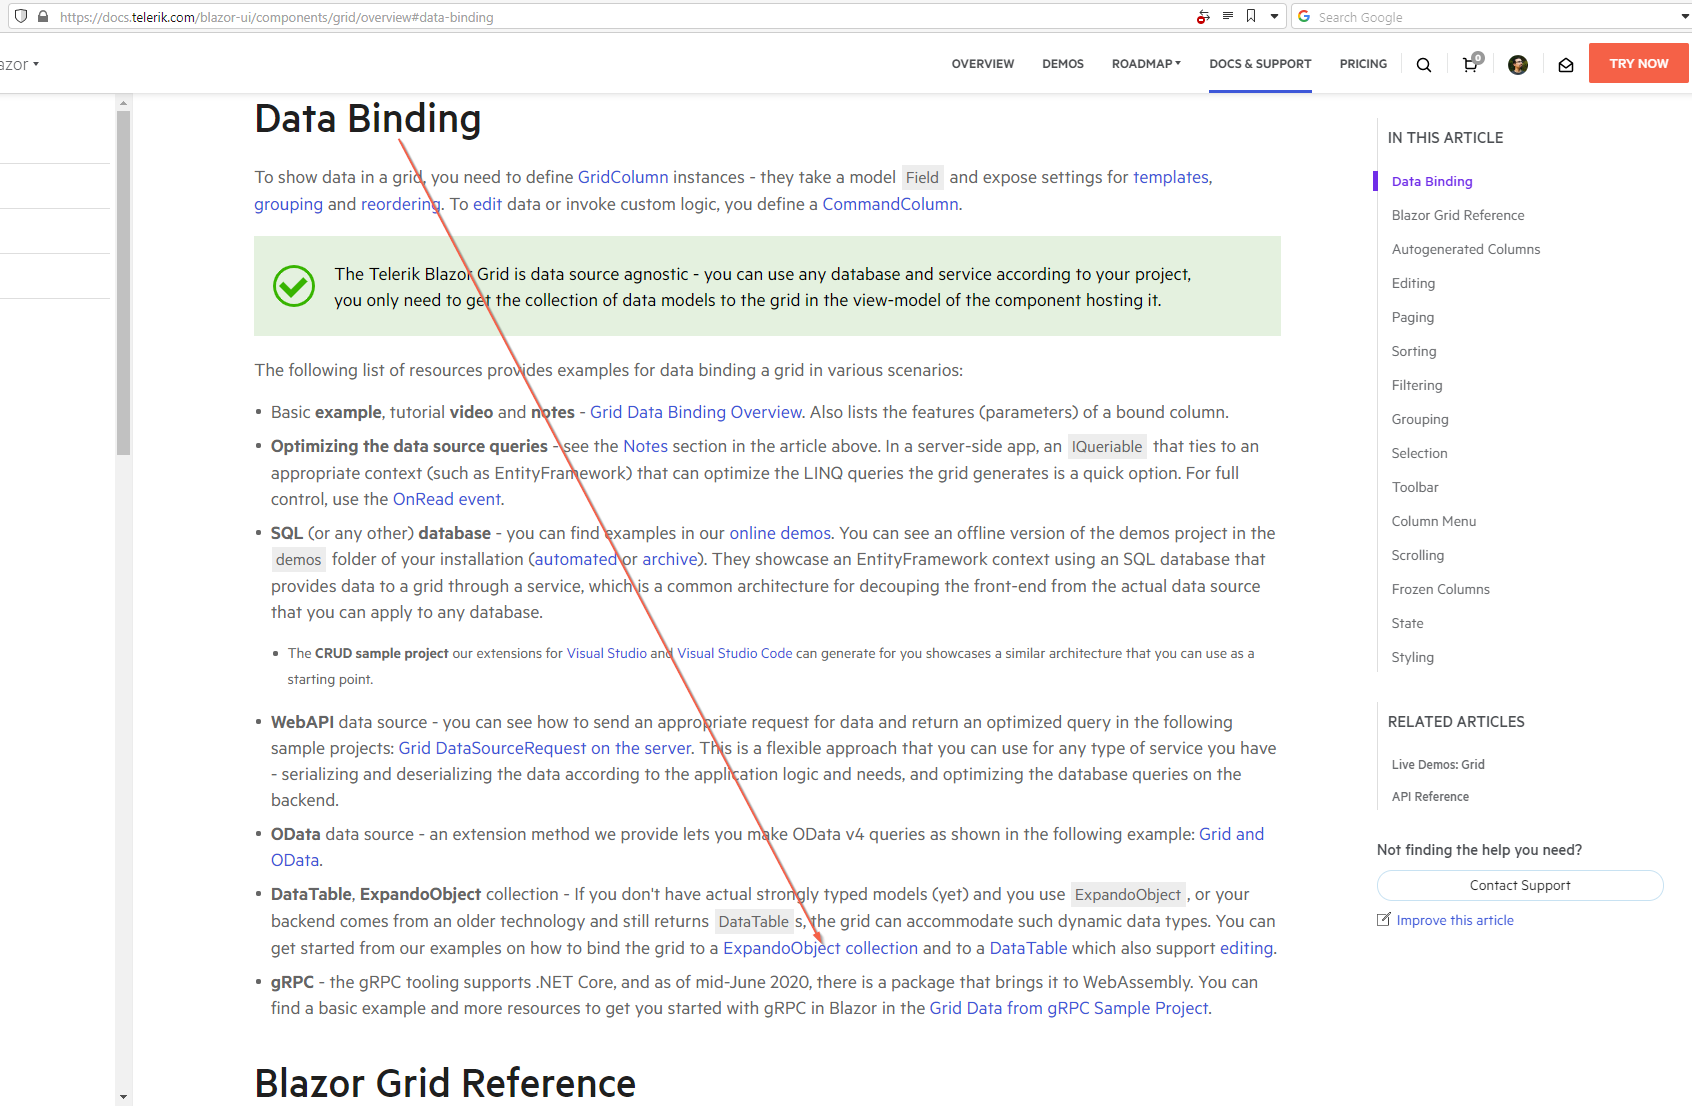This screenshot has width=1692, height=1106.
Task: Click the tracking protection shield icon
Action: tap(21, 16)
